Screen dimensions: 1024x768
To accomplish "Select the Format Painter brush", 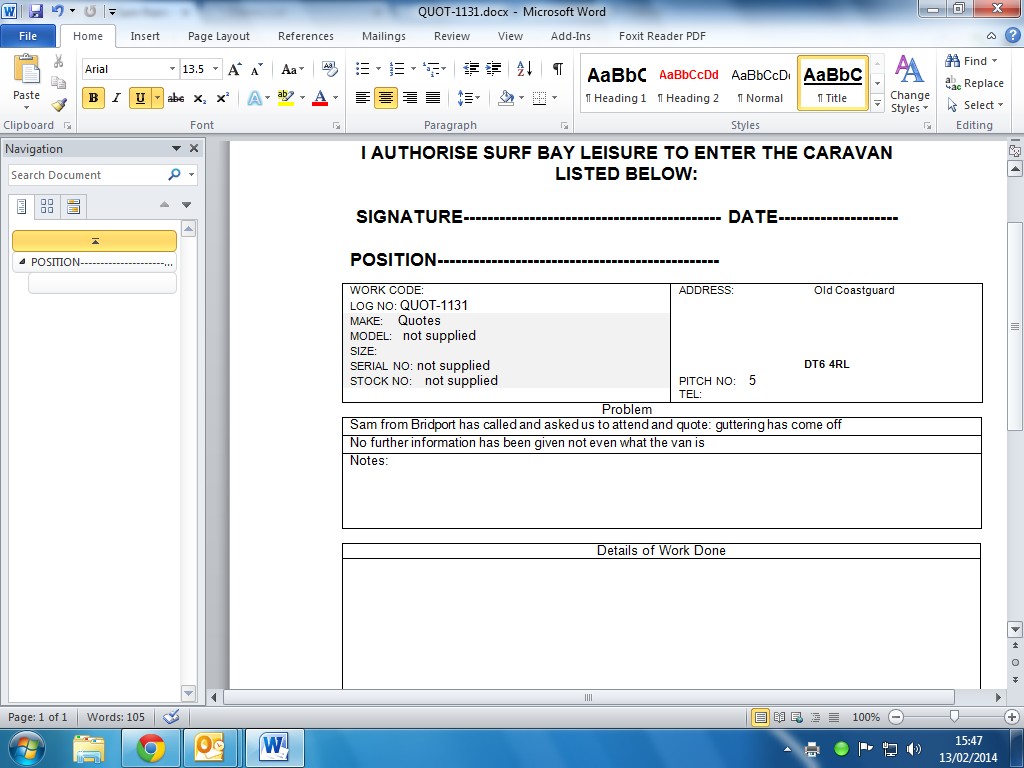I will coord(59,104).
